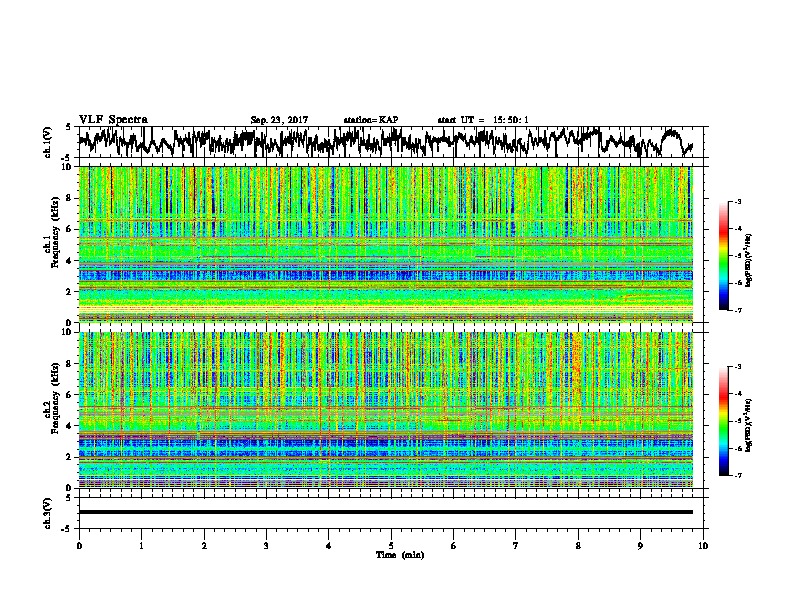Click the "5" voltage tick of ch.3(V) panel
The image size is (792, 612).
point(68,498)
